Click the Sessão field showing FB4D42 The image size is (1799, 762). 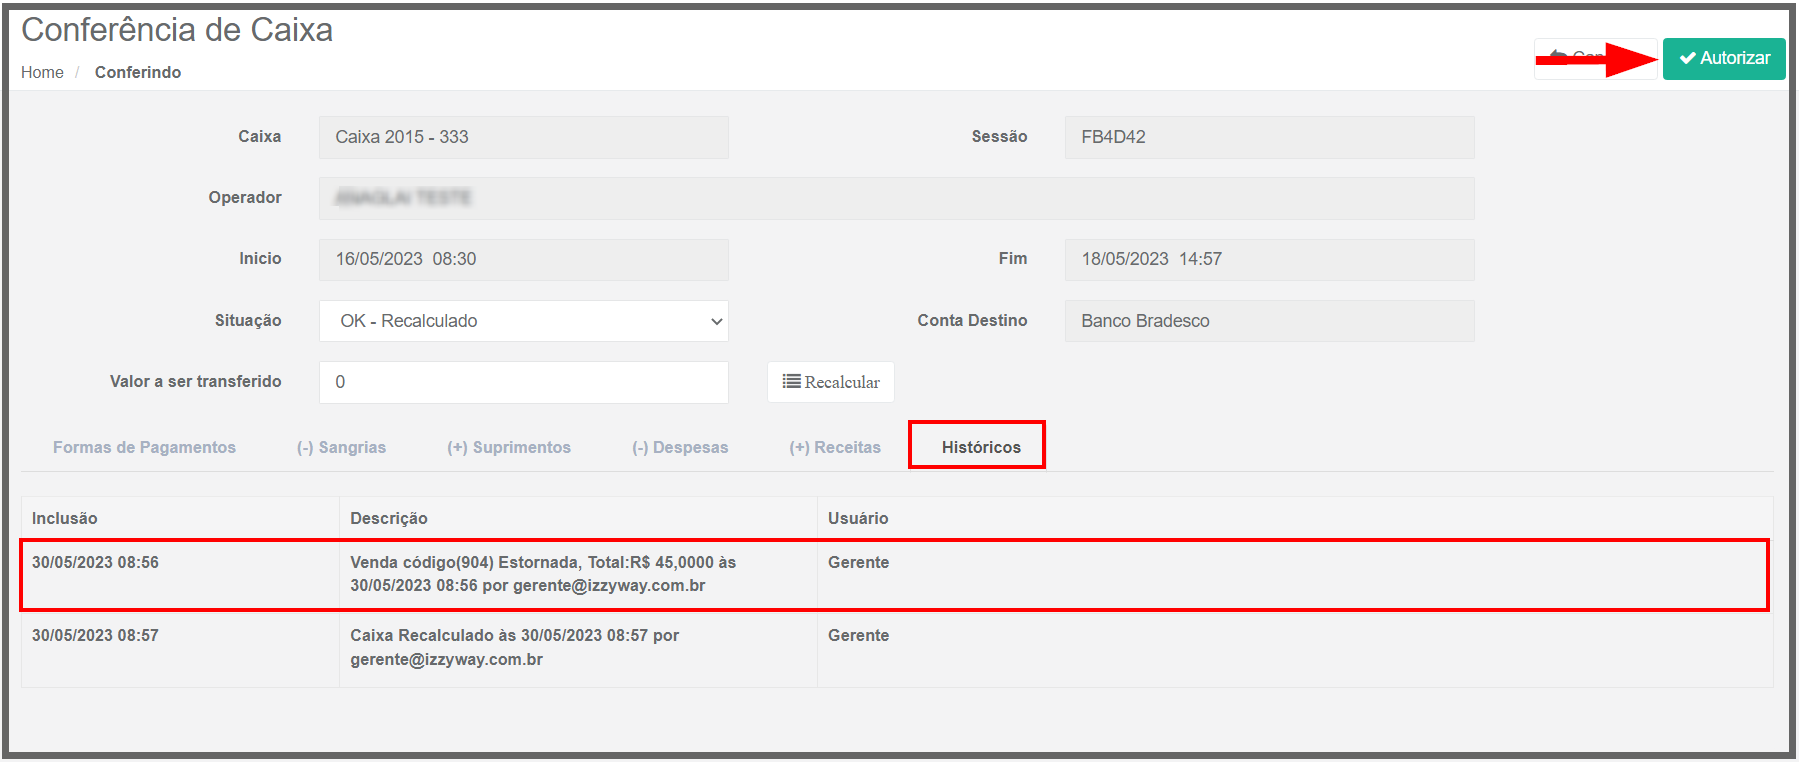[1269, 137]
